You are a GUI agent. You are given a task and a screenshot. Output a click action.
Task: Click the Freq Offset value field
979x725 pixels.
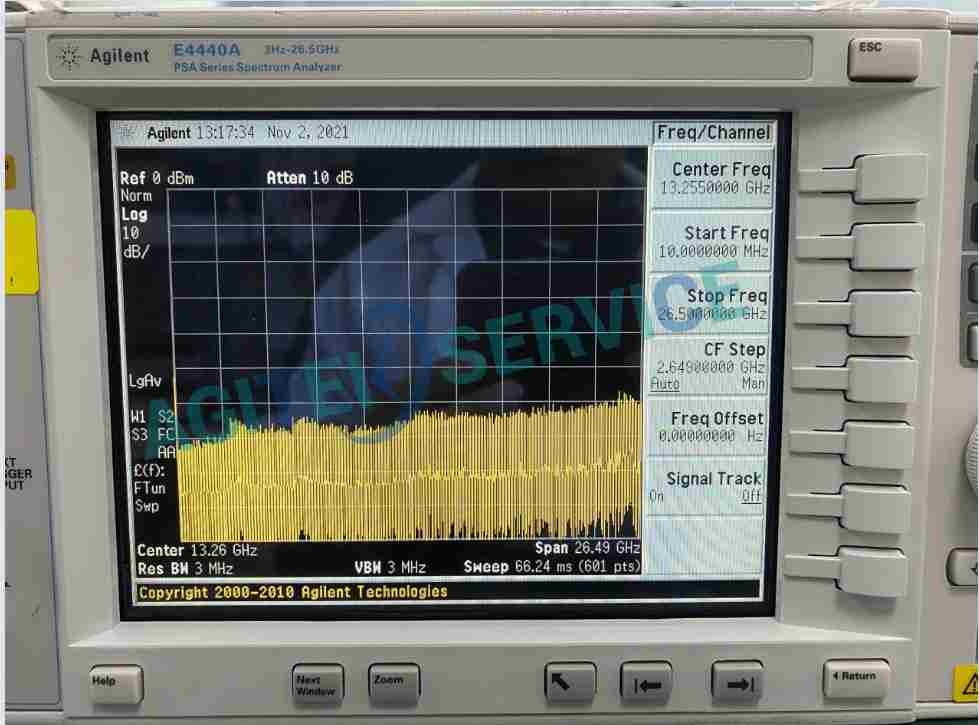(711, 437)
